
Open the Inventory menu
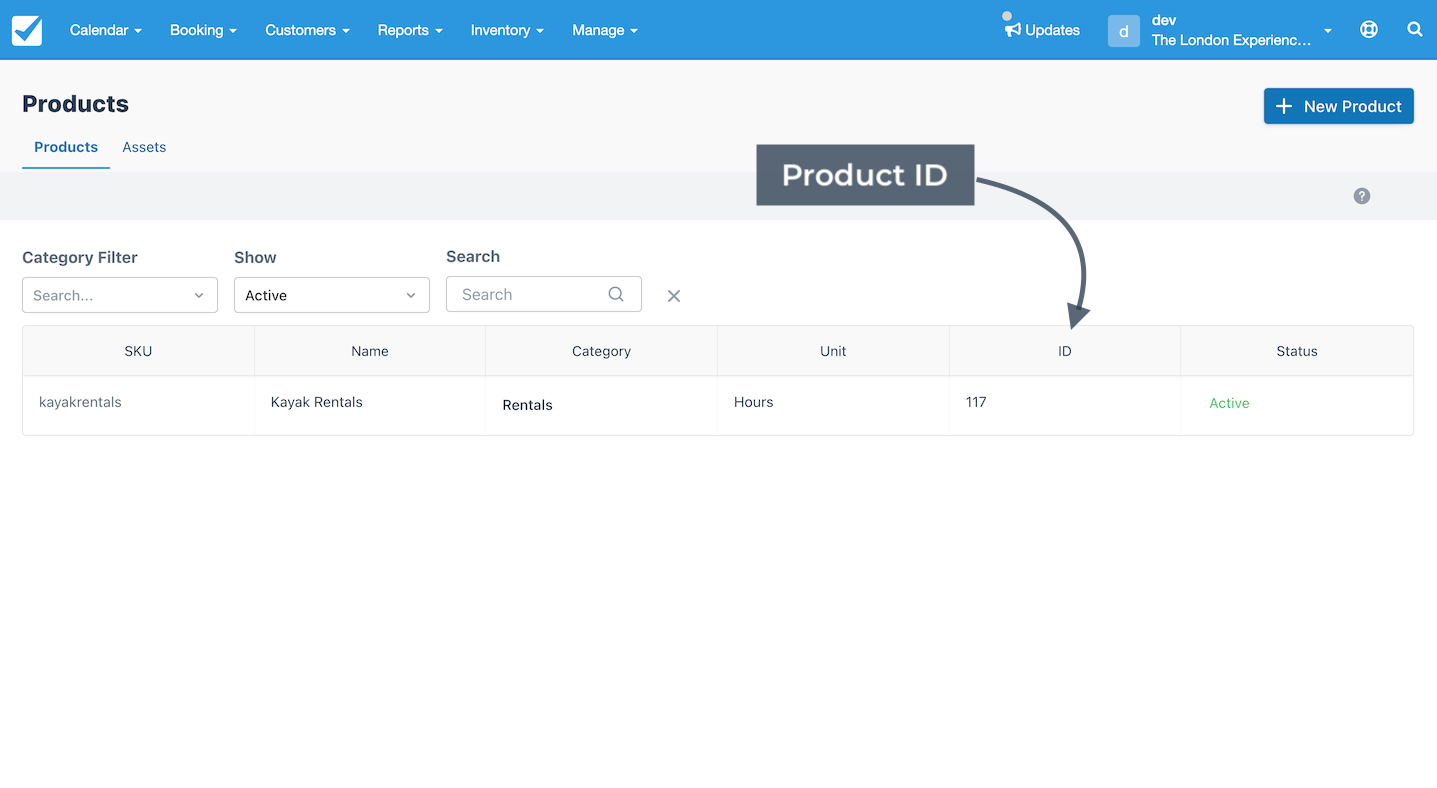(x=507, y=30)
